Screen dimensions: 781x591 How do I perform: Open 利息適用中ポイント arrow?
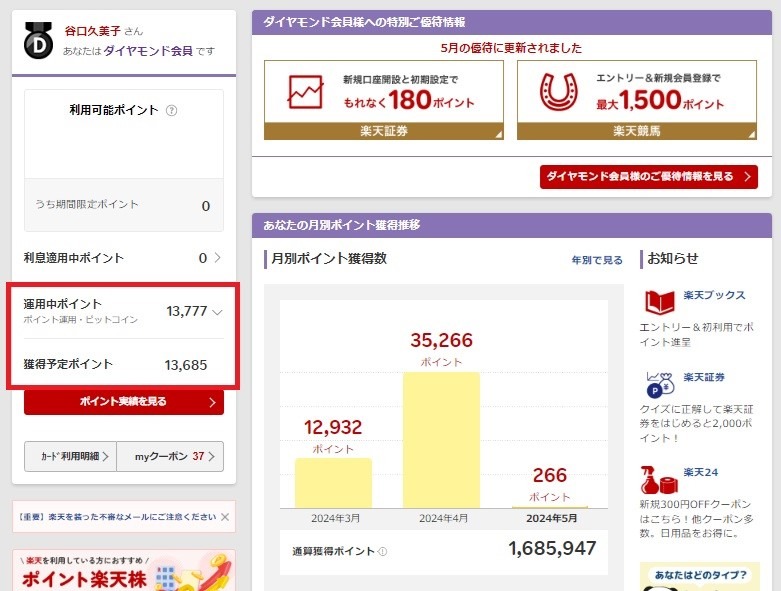click(x=217, y=257)
